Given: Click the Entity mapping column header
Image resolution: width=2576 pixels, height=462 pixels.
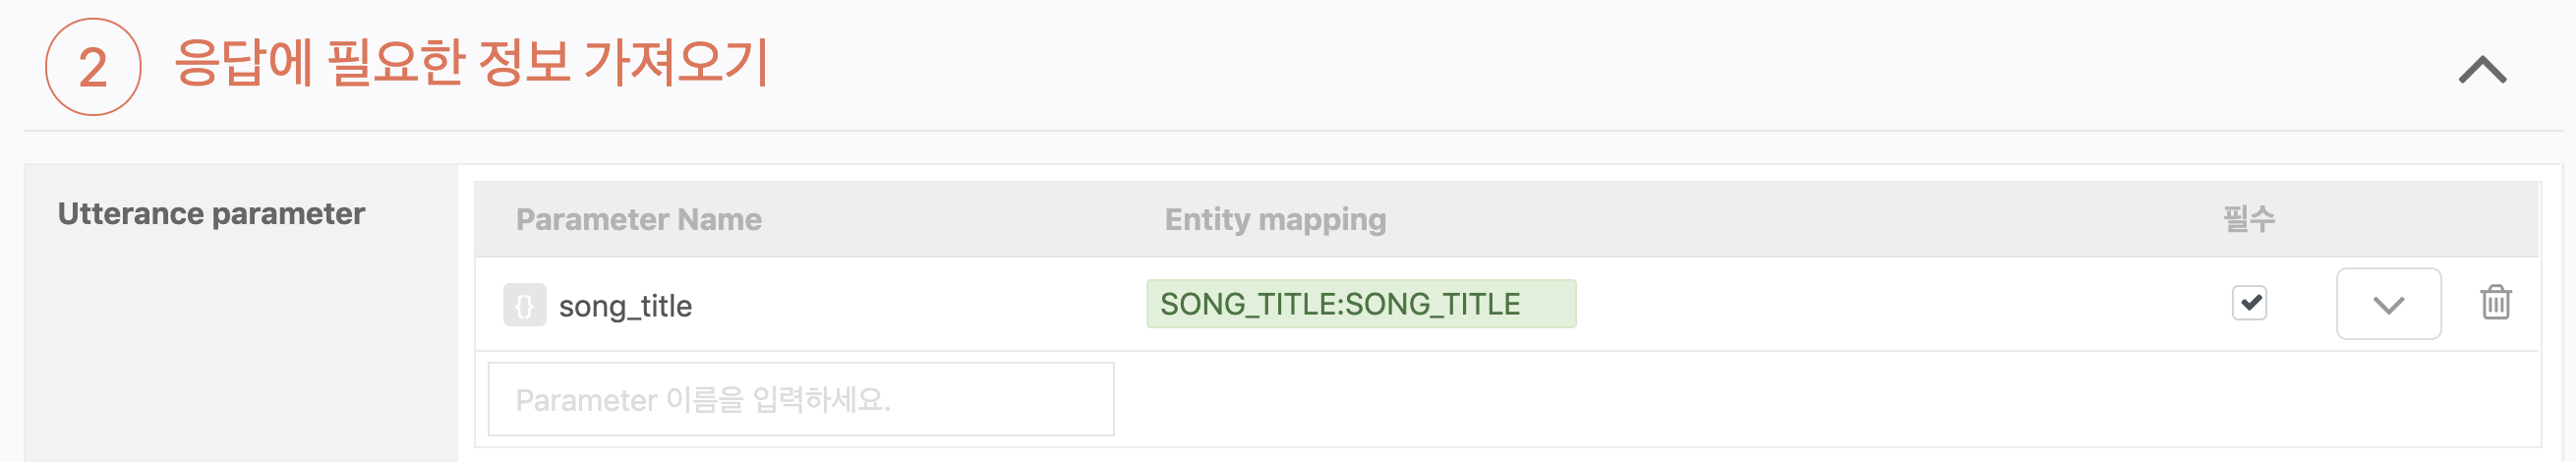Looking at the screenshot, I should tap(1275, 219).
